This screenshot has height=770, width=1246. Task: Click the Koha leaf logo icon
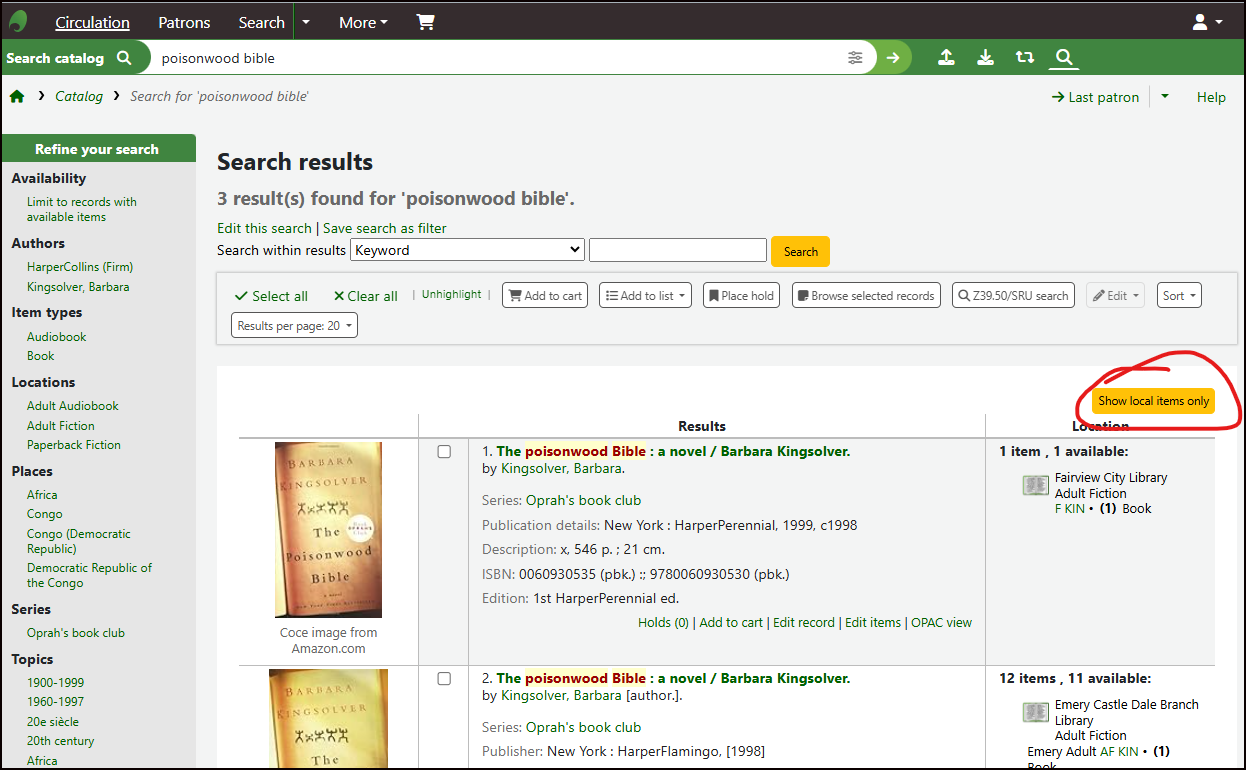click(x=18, y=21)
